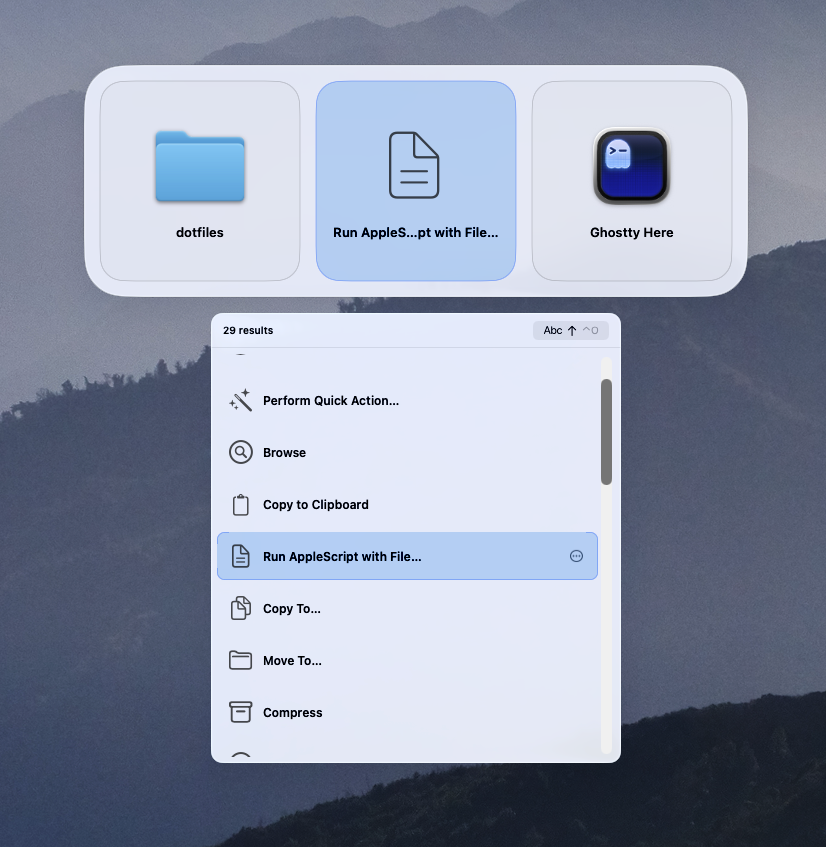
Task: Click the 29 results count label
Action: [x=248, y=330]
